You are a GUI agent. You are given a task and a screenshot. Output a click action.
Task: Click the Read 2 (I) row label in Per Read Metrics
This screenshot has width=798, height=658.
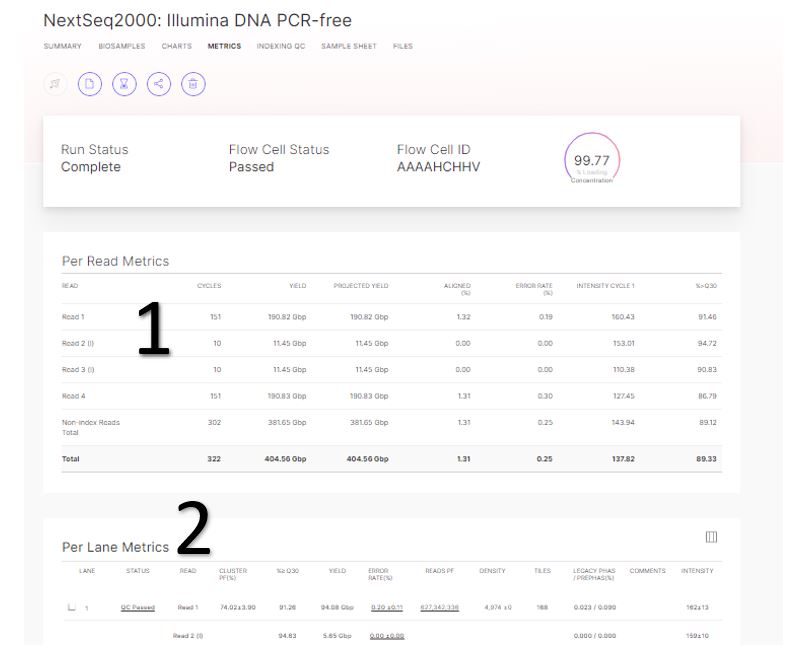[x=78, y=344]
